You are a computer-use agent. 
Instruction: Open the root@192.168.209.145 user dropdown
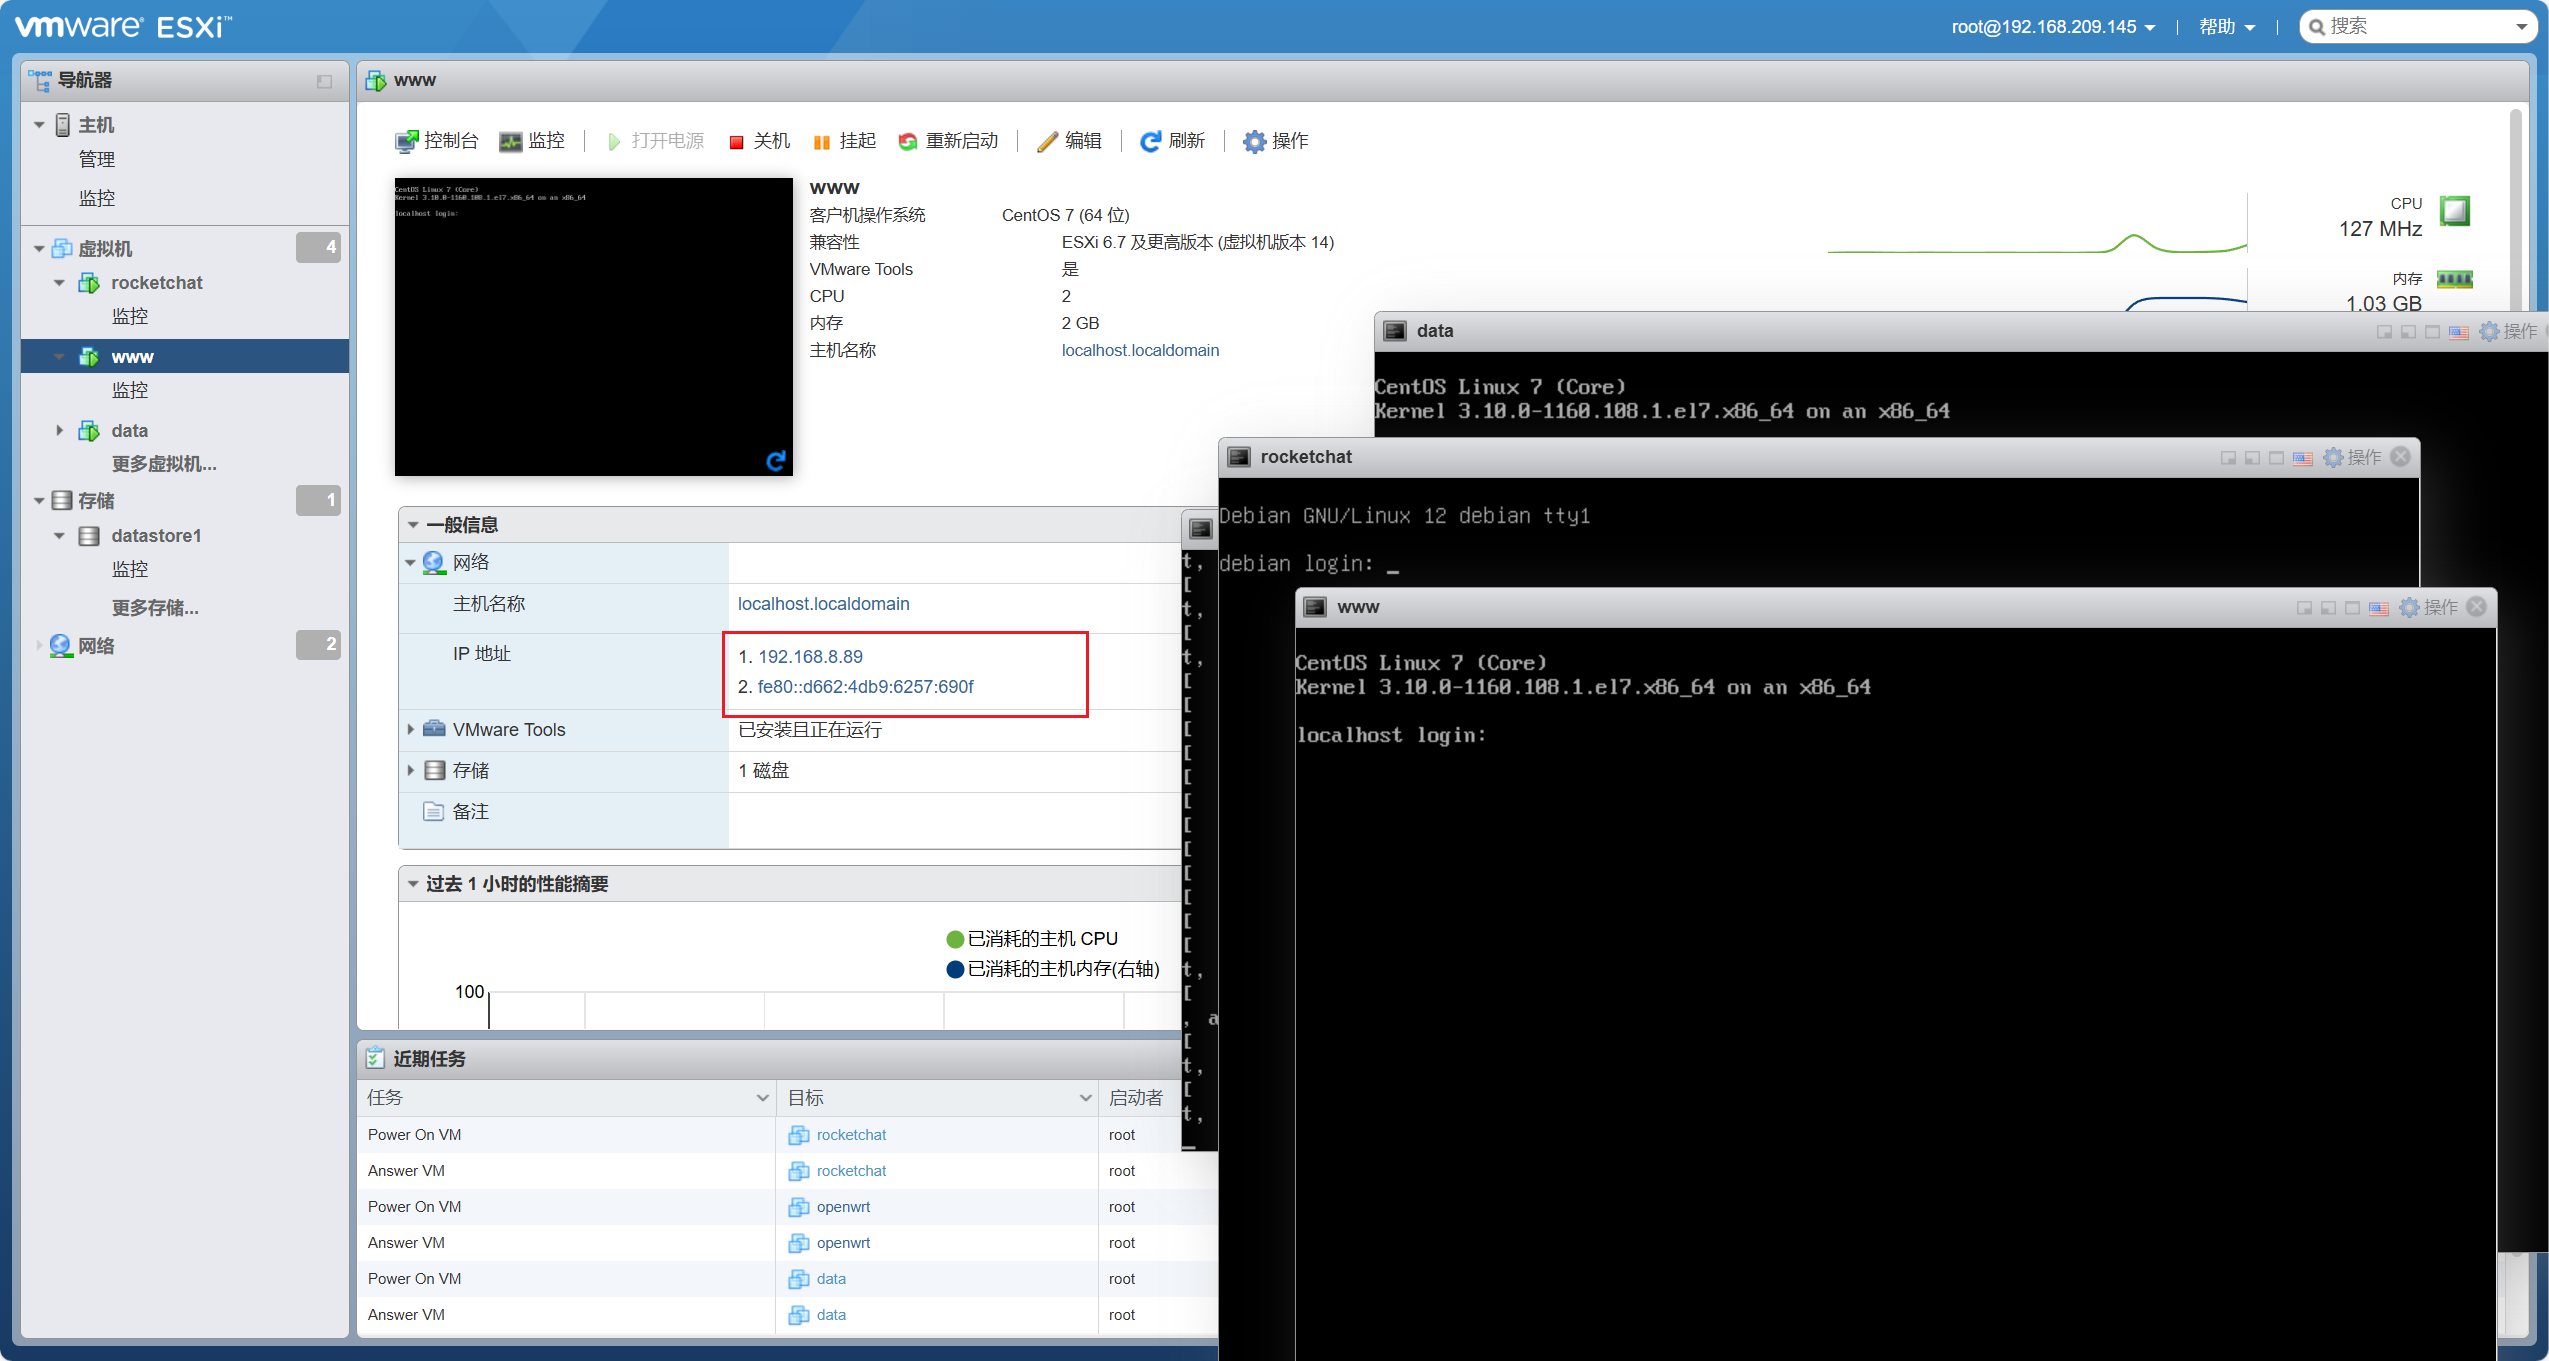coord(2052,27)
